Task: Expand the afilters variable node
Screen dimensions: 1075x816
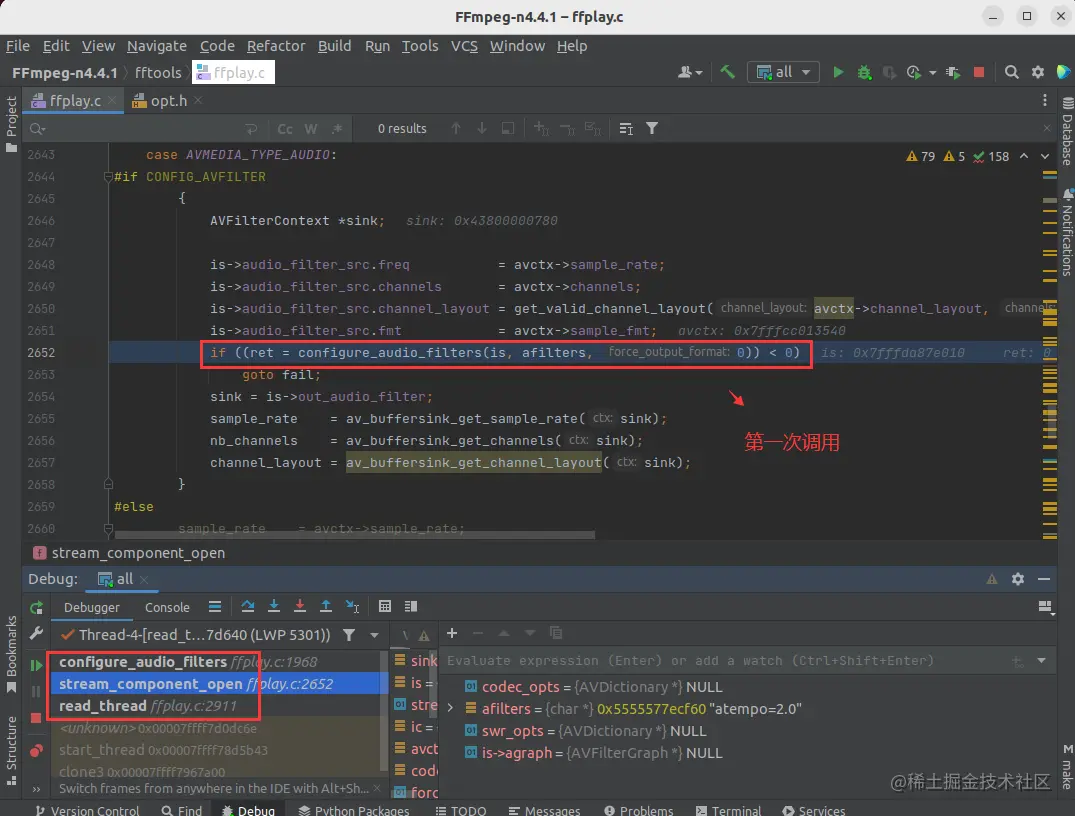Action: (450, 708)
